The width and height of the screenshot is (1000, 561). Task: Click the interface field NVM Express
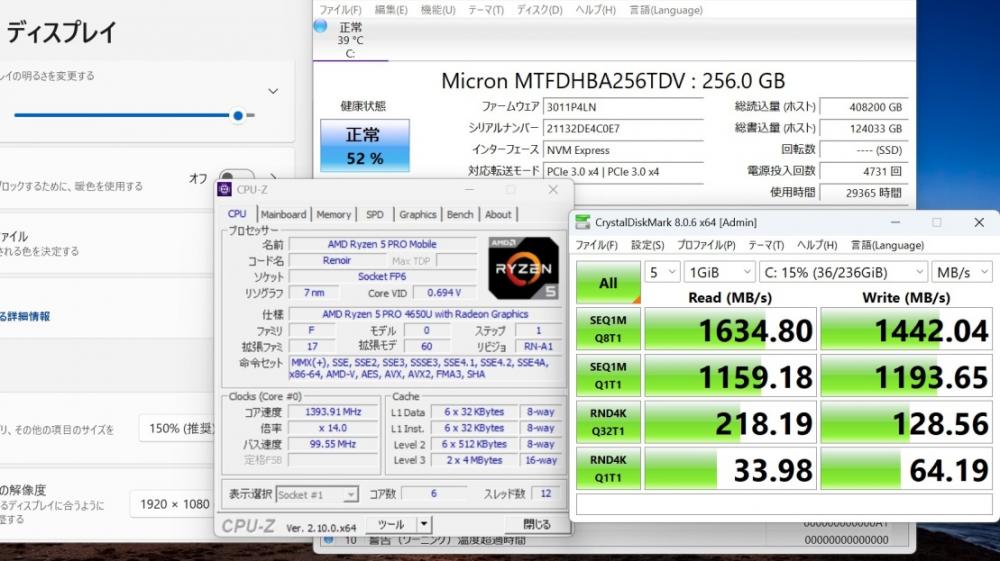tap(622, 150)
